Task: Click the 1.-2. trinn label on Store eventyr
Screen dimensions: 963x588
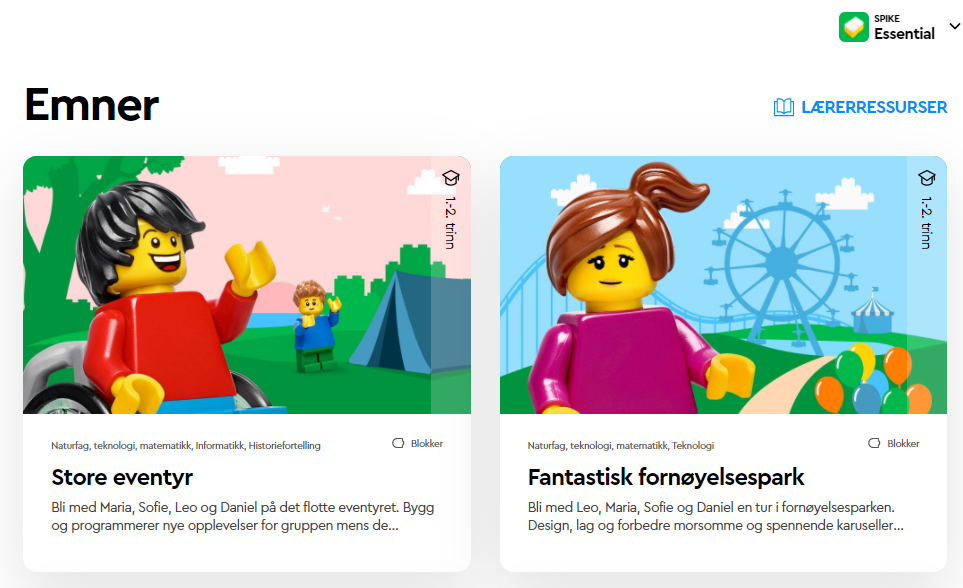Action: pyautogui.click(x=451, y=222)
